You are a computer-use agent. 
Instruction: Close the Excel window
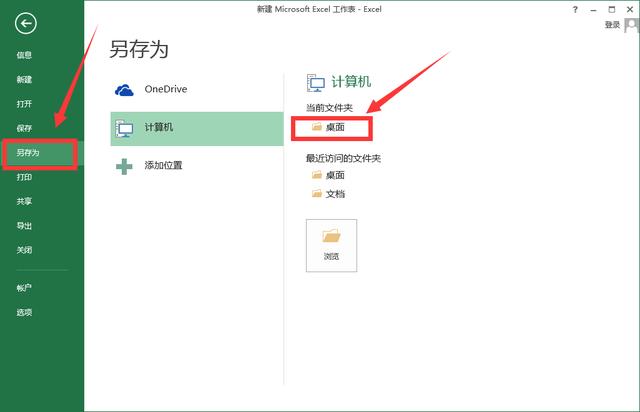point(630,9)
